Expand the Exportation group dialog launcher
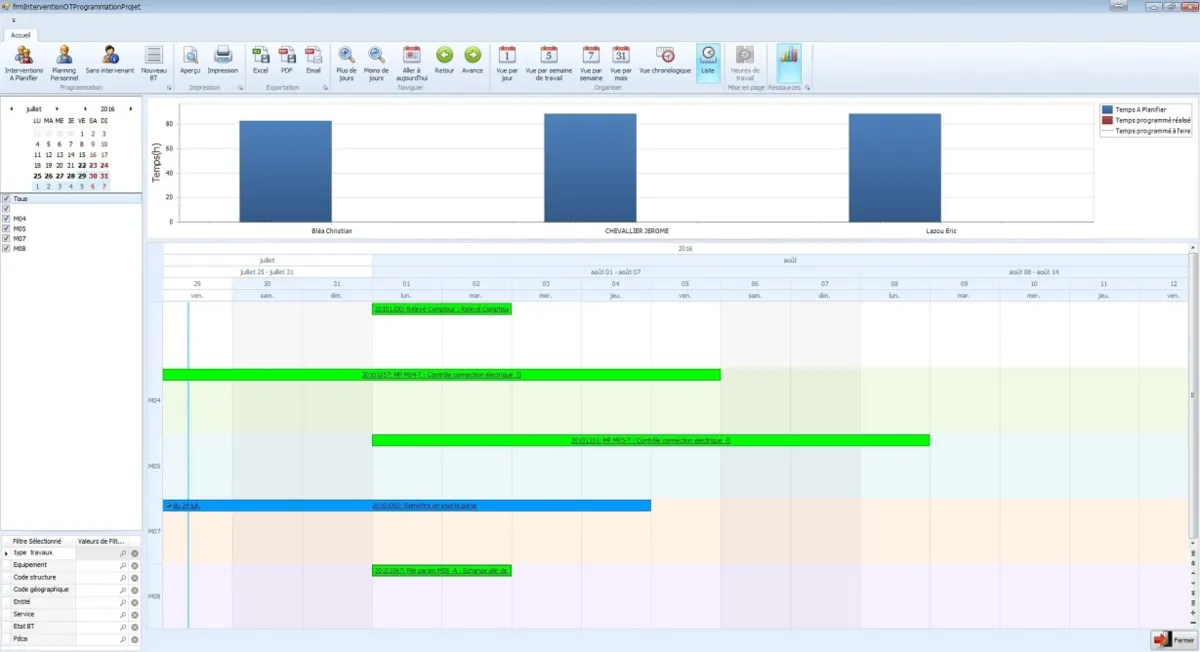Viewport: 1200px width, 652px height. click(325, 88)
